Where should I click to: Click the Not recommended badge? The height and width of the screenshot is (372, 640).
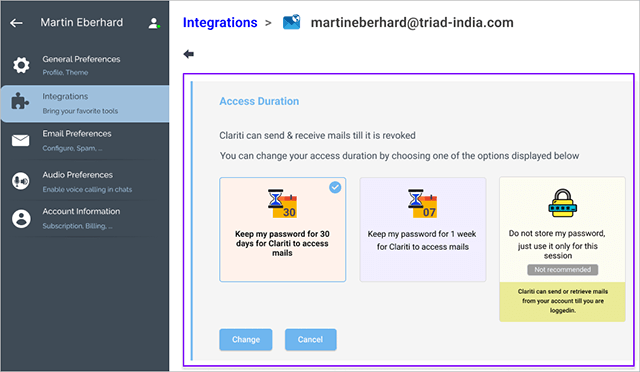562,270
